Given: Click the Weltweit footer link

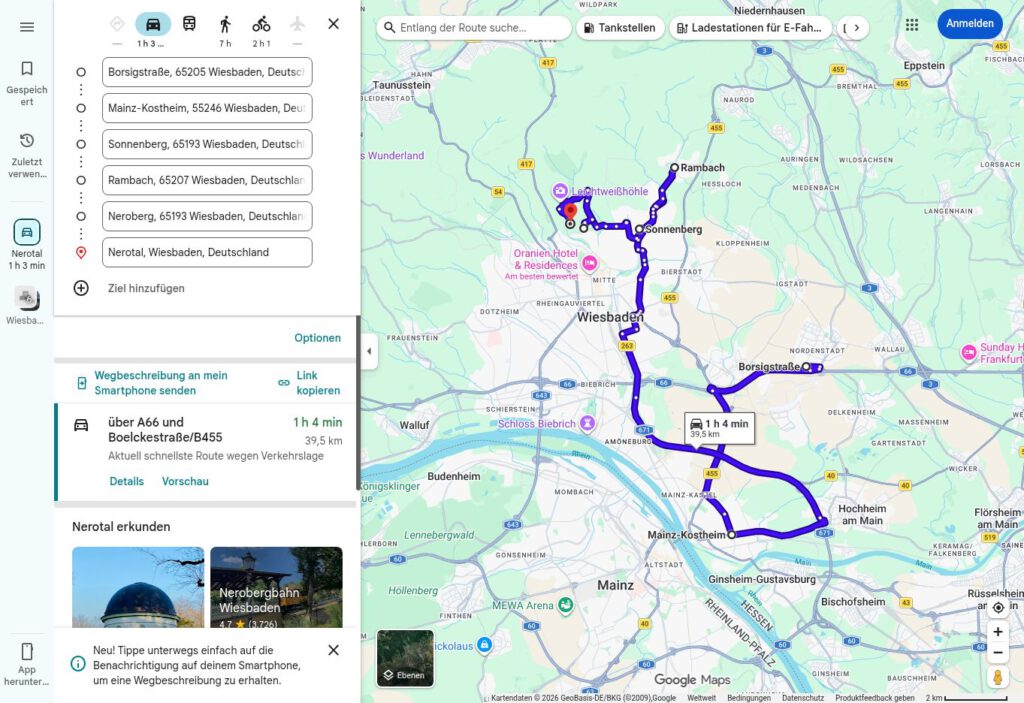Looking at the screenshot, I should pos(701,698).
